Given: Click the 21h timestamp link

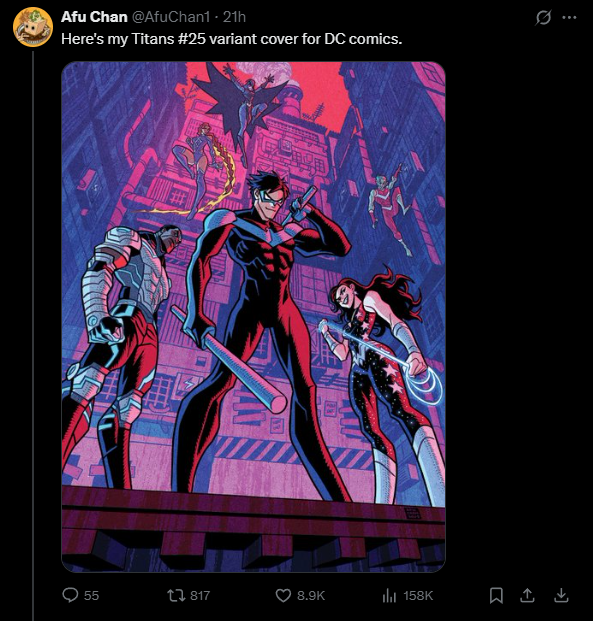Looking at the screenshot, I should coord(234,17).
